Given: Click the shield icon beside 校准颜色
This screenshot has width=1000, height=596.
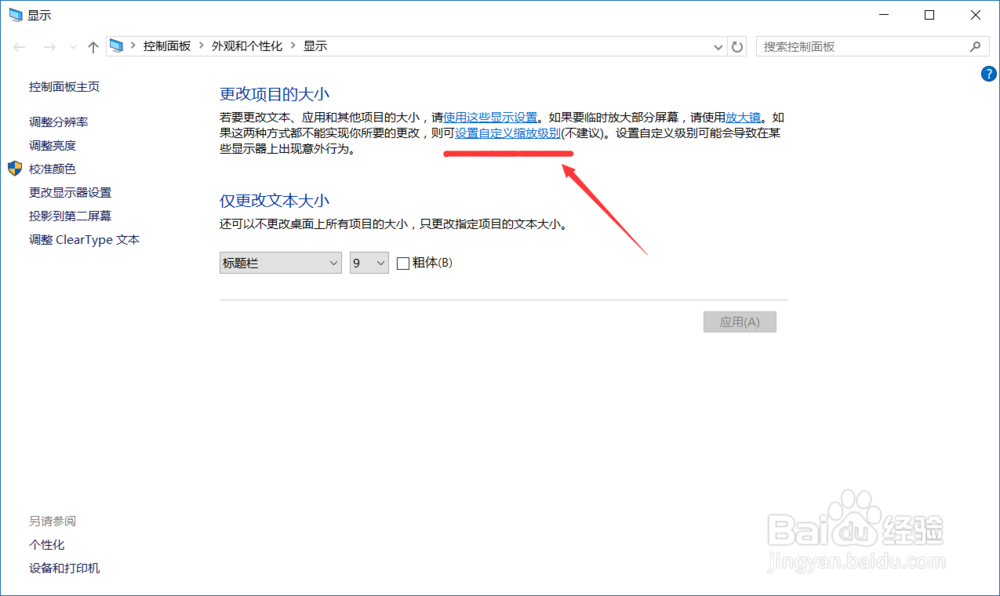Looking at the screenshot, I should 14,169.
